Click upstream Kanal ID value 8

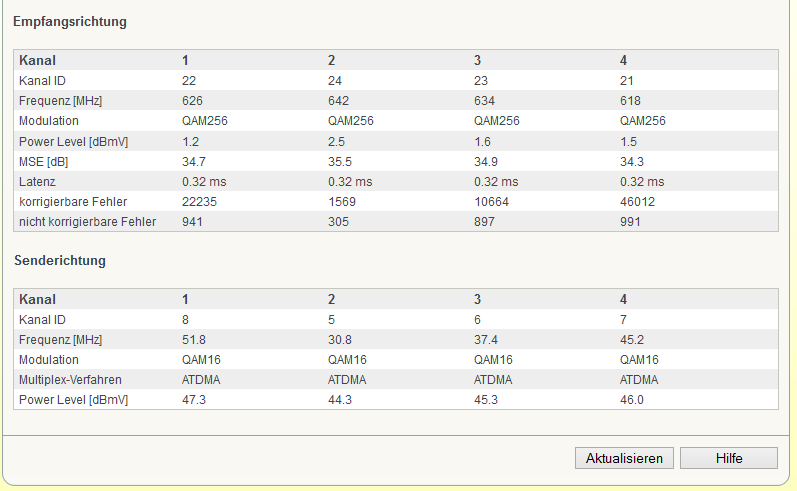point(186,319)
